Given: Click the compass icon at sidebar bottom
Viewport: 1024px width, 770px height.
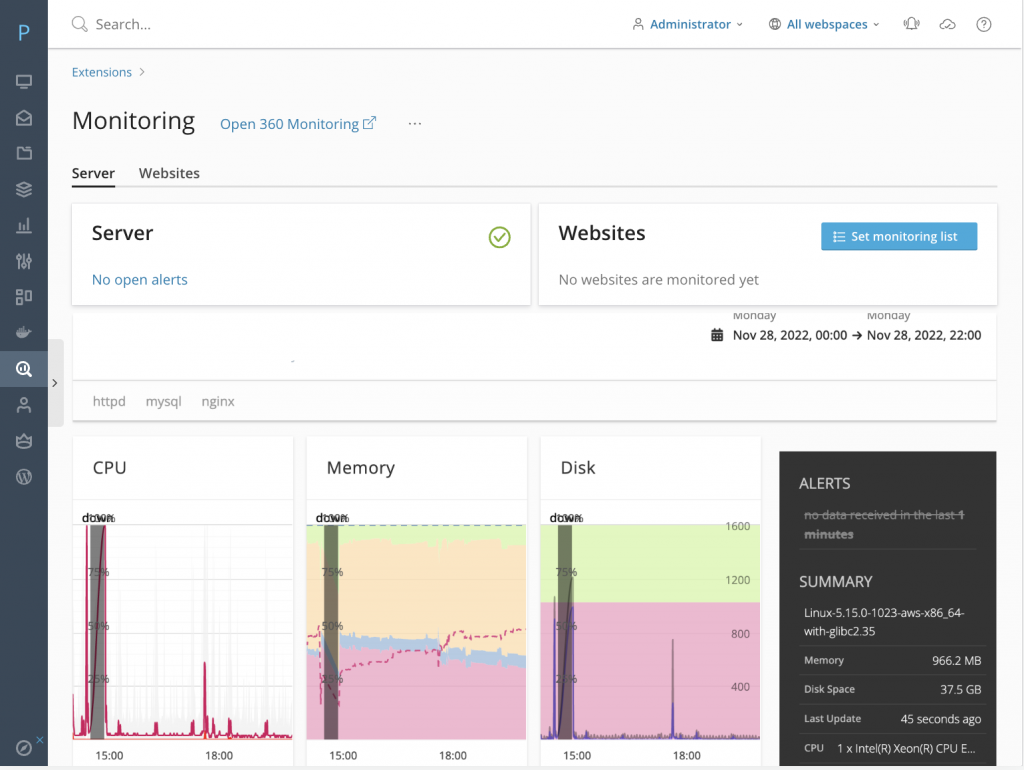Looking at the screenshot, I should click(24, 748).
